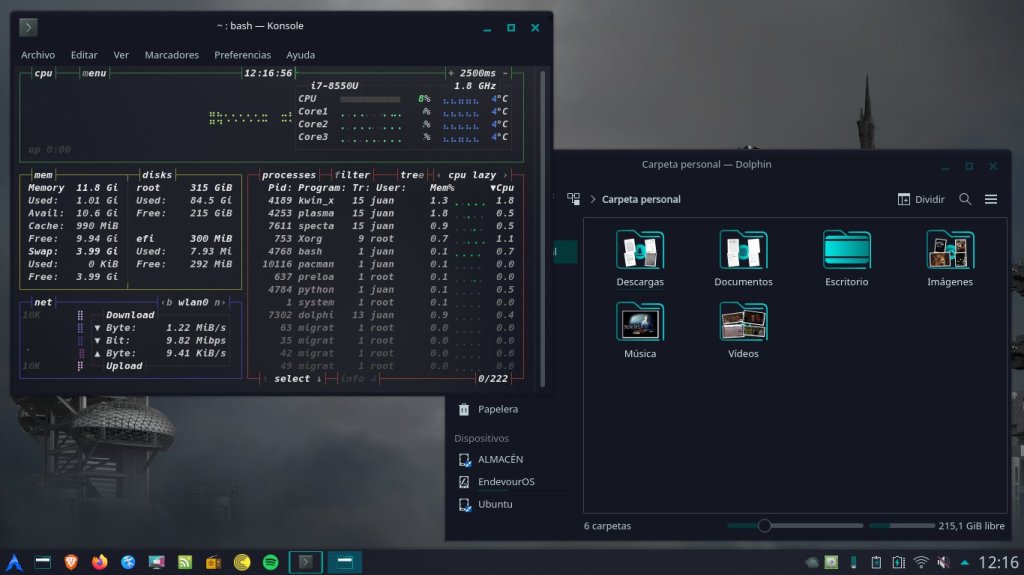Open Spotify from the taskbar
This screenshot has height=575, width=1024.
pyautogui.click(x=271, y=563)
